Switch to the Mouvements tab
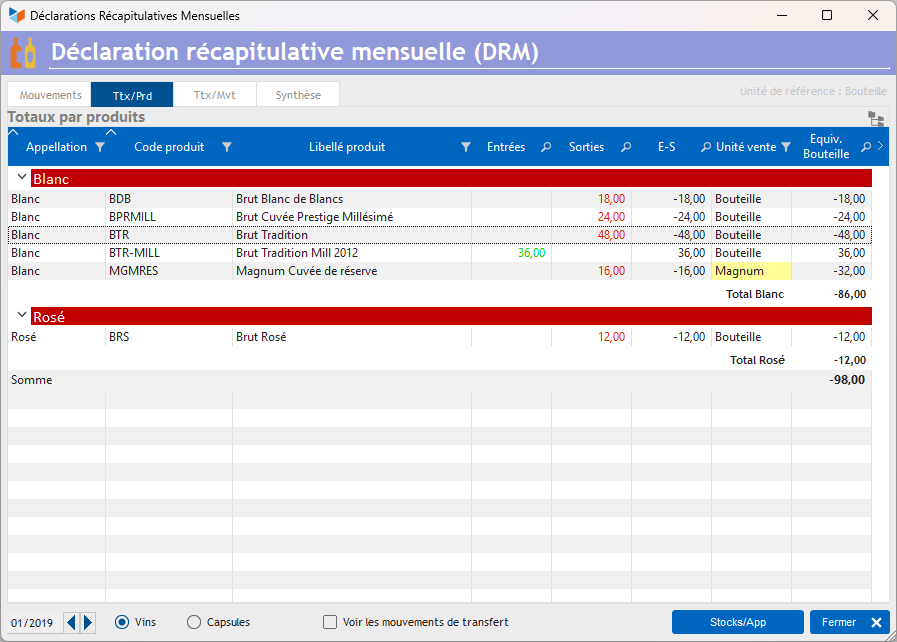The height and width of the screenshot is (642, 897). coord(50,95)
